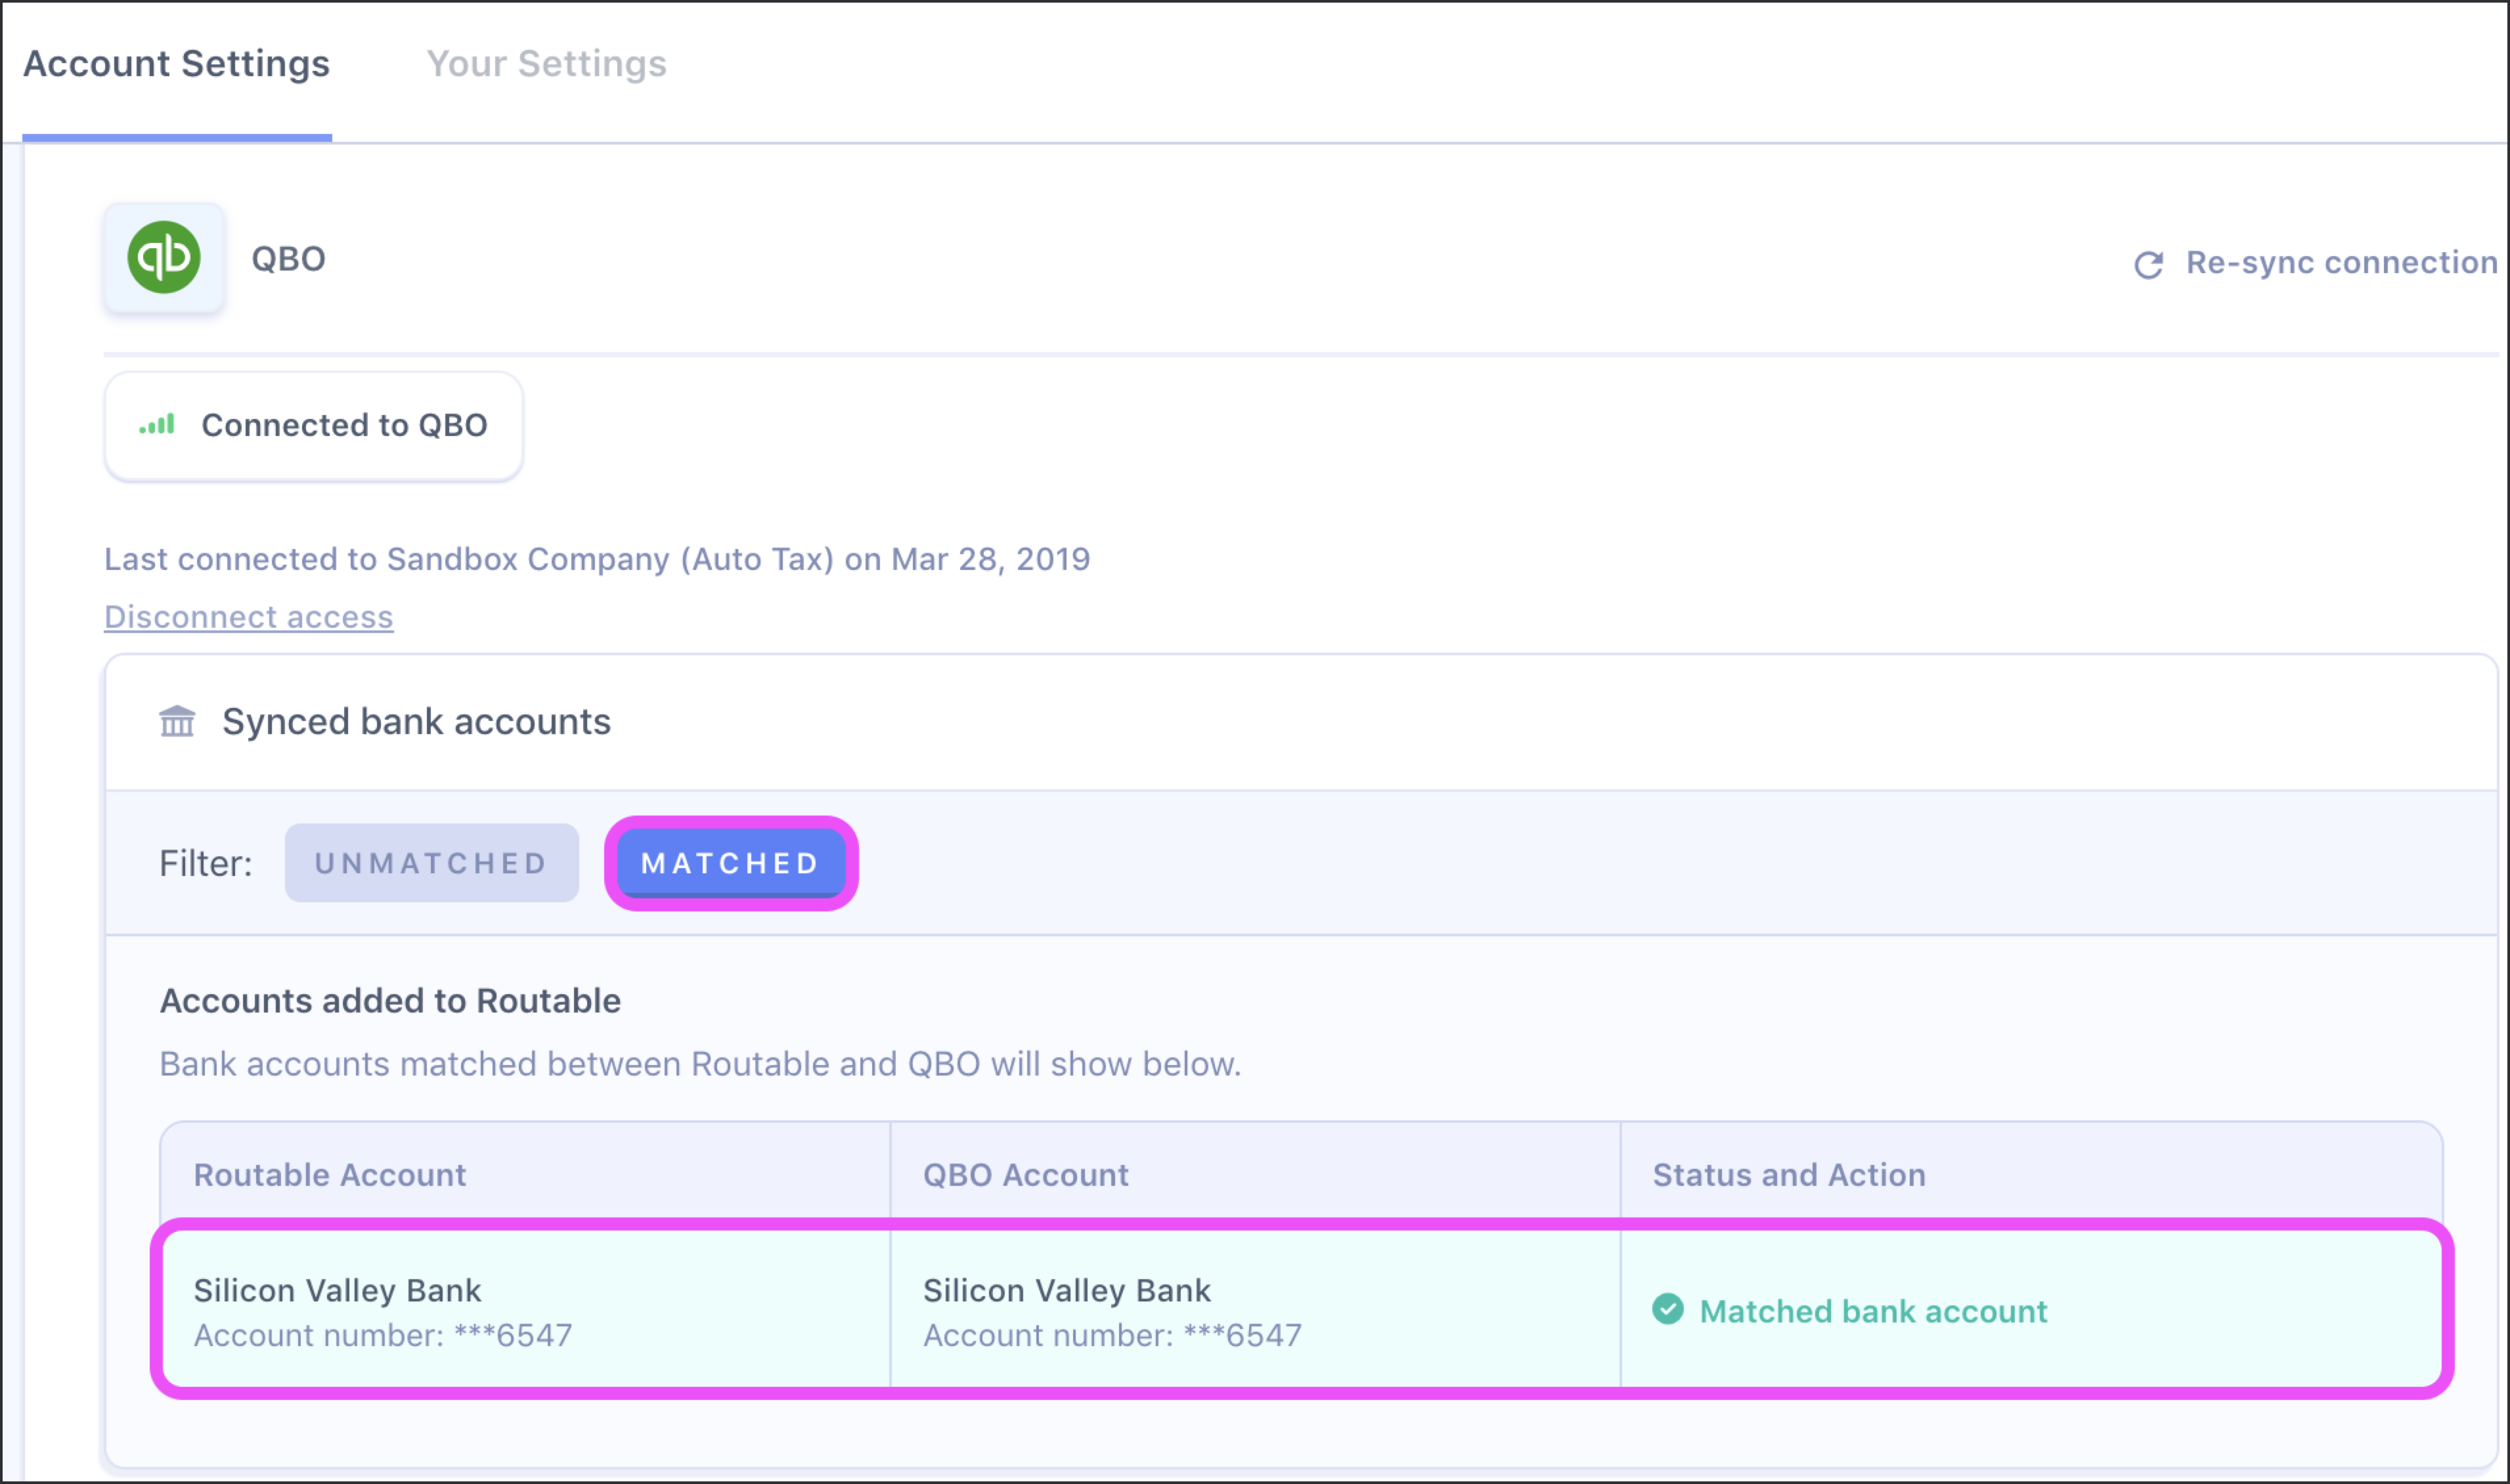Click the QuickBooks QBO logo icon
Image resolution: width=2510 pixels, height=1484 pixels.
click(x=164, y=258)
